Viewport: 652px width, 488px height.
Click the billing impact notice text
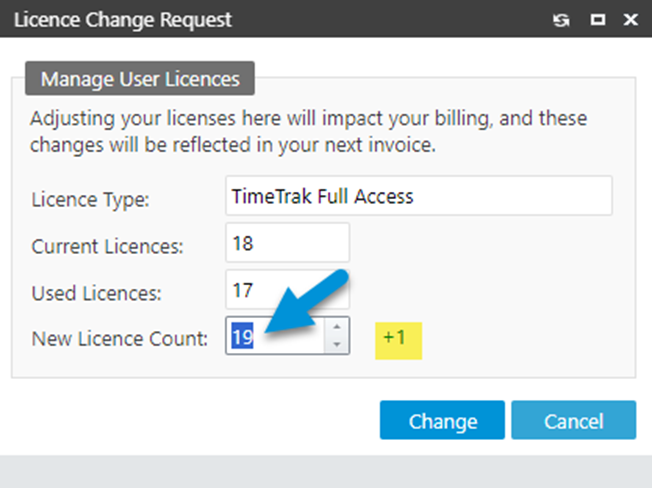point(308,131)
